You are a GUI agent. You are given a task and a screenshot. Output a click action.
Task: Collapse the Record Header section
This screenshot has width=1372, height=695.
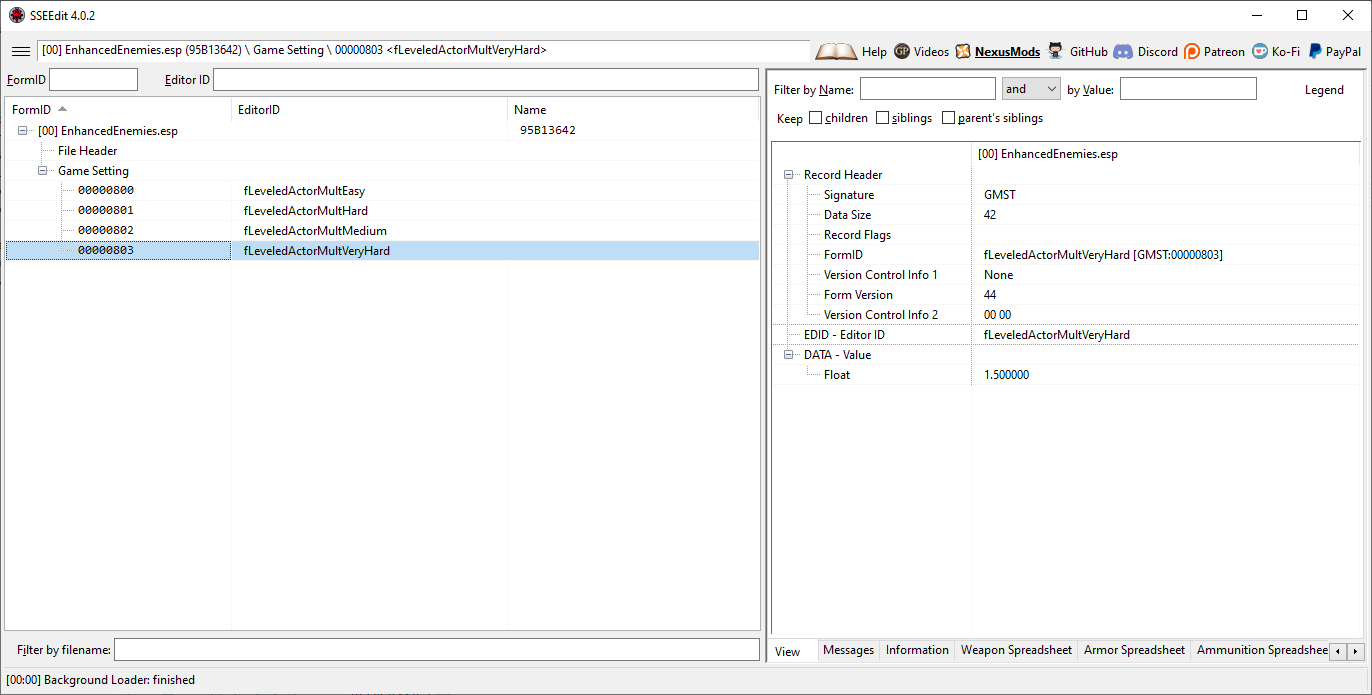[x=789, y=175]
